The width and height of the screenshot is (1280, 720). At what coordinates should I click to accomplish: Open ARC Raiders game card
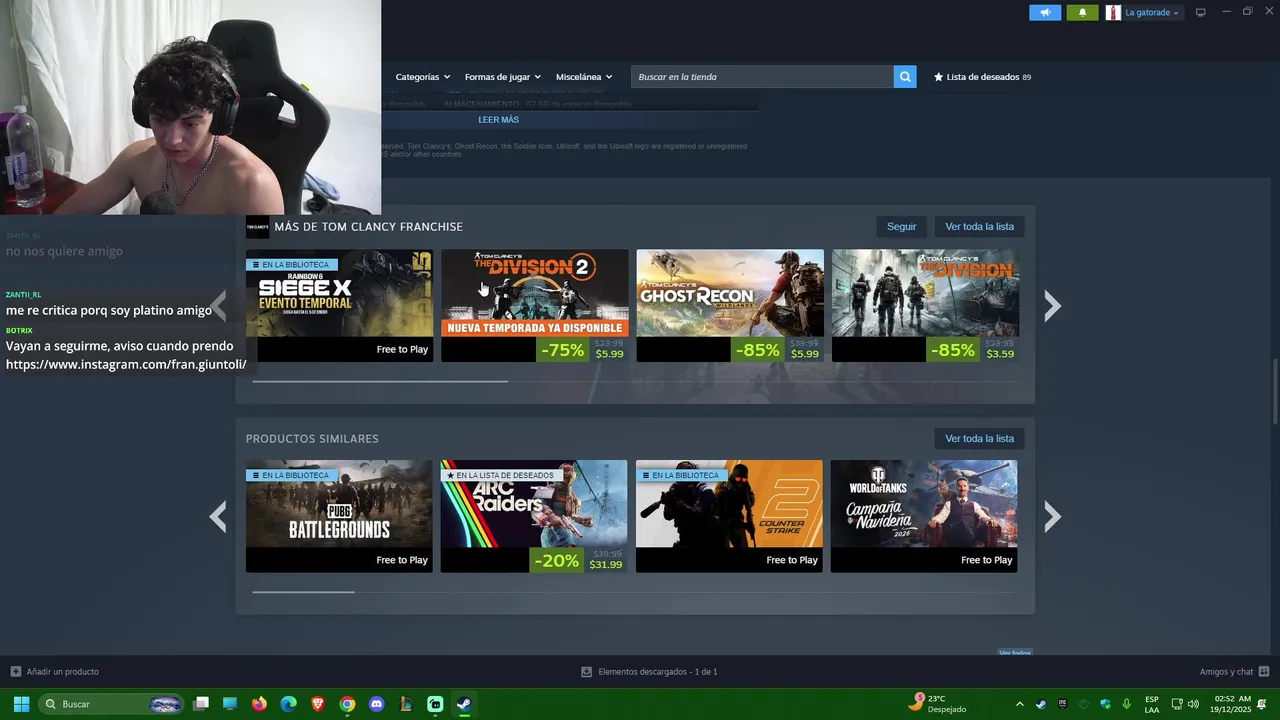point(534,517)
